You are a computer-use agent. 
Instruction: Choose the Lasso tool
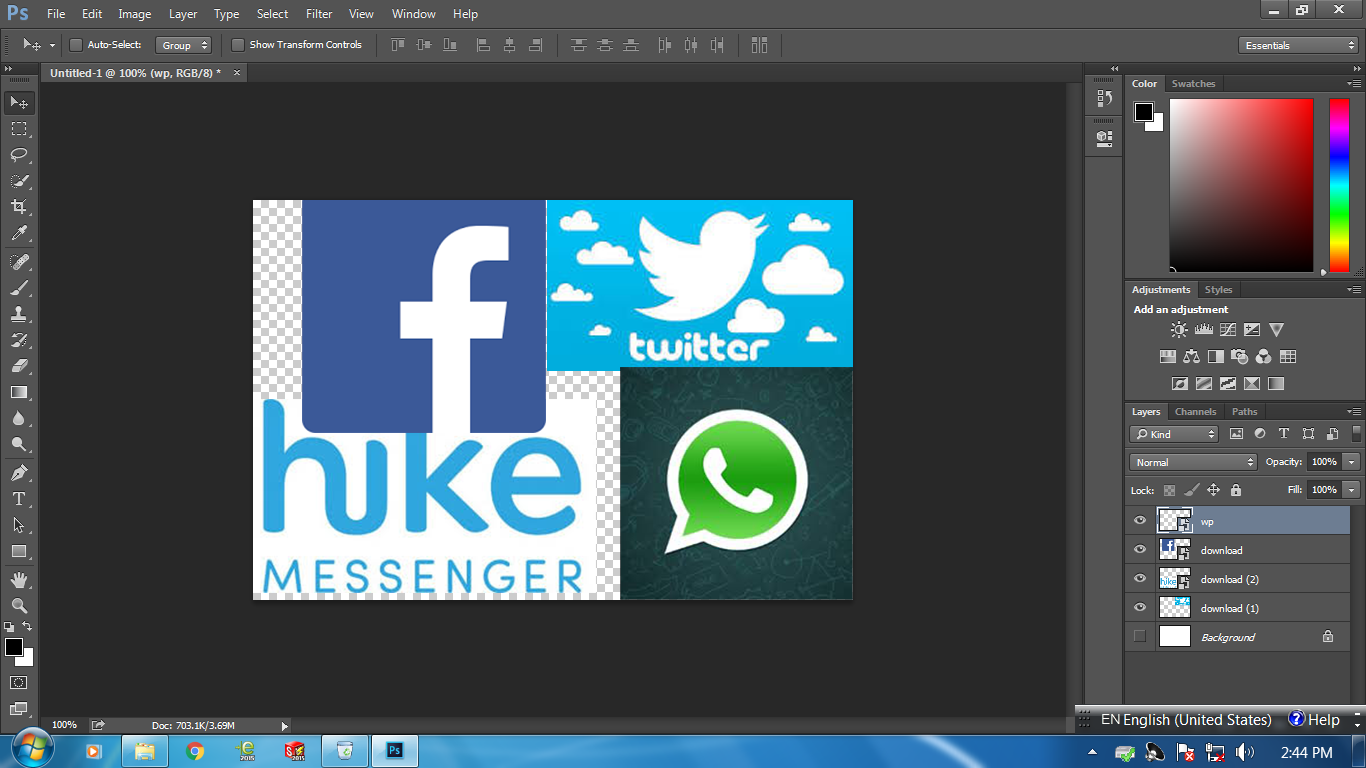[x=19, y=155]
